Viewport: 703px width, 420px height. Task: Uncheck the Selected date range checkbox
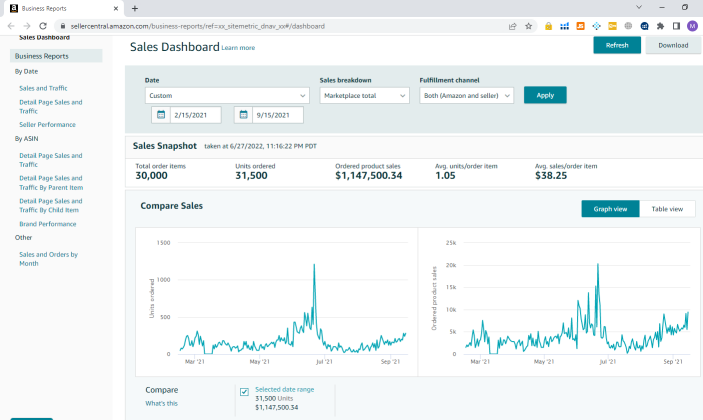tap(244, 392)
